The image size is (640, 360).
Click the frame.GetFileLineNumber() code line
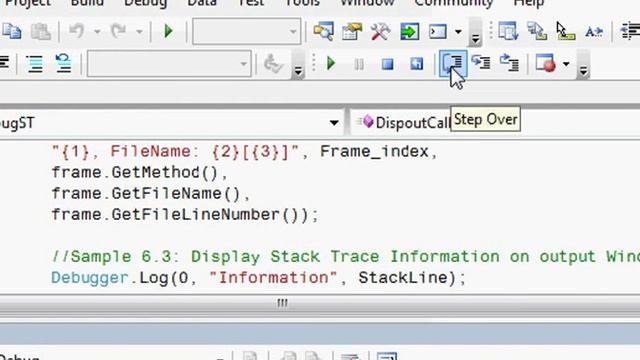pyautogui.click(x=184, y=215)
